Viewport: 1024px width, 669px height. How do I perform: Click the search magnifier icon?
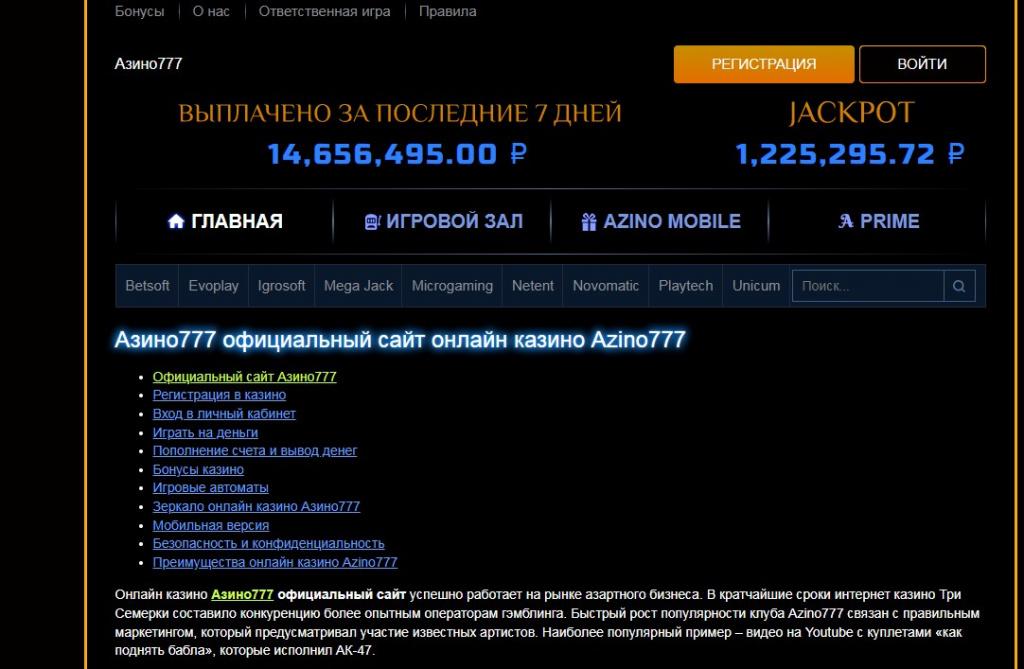(959, 286)
